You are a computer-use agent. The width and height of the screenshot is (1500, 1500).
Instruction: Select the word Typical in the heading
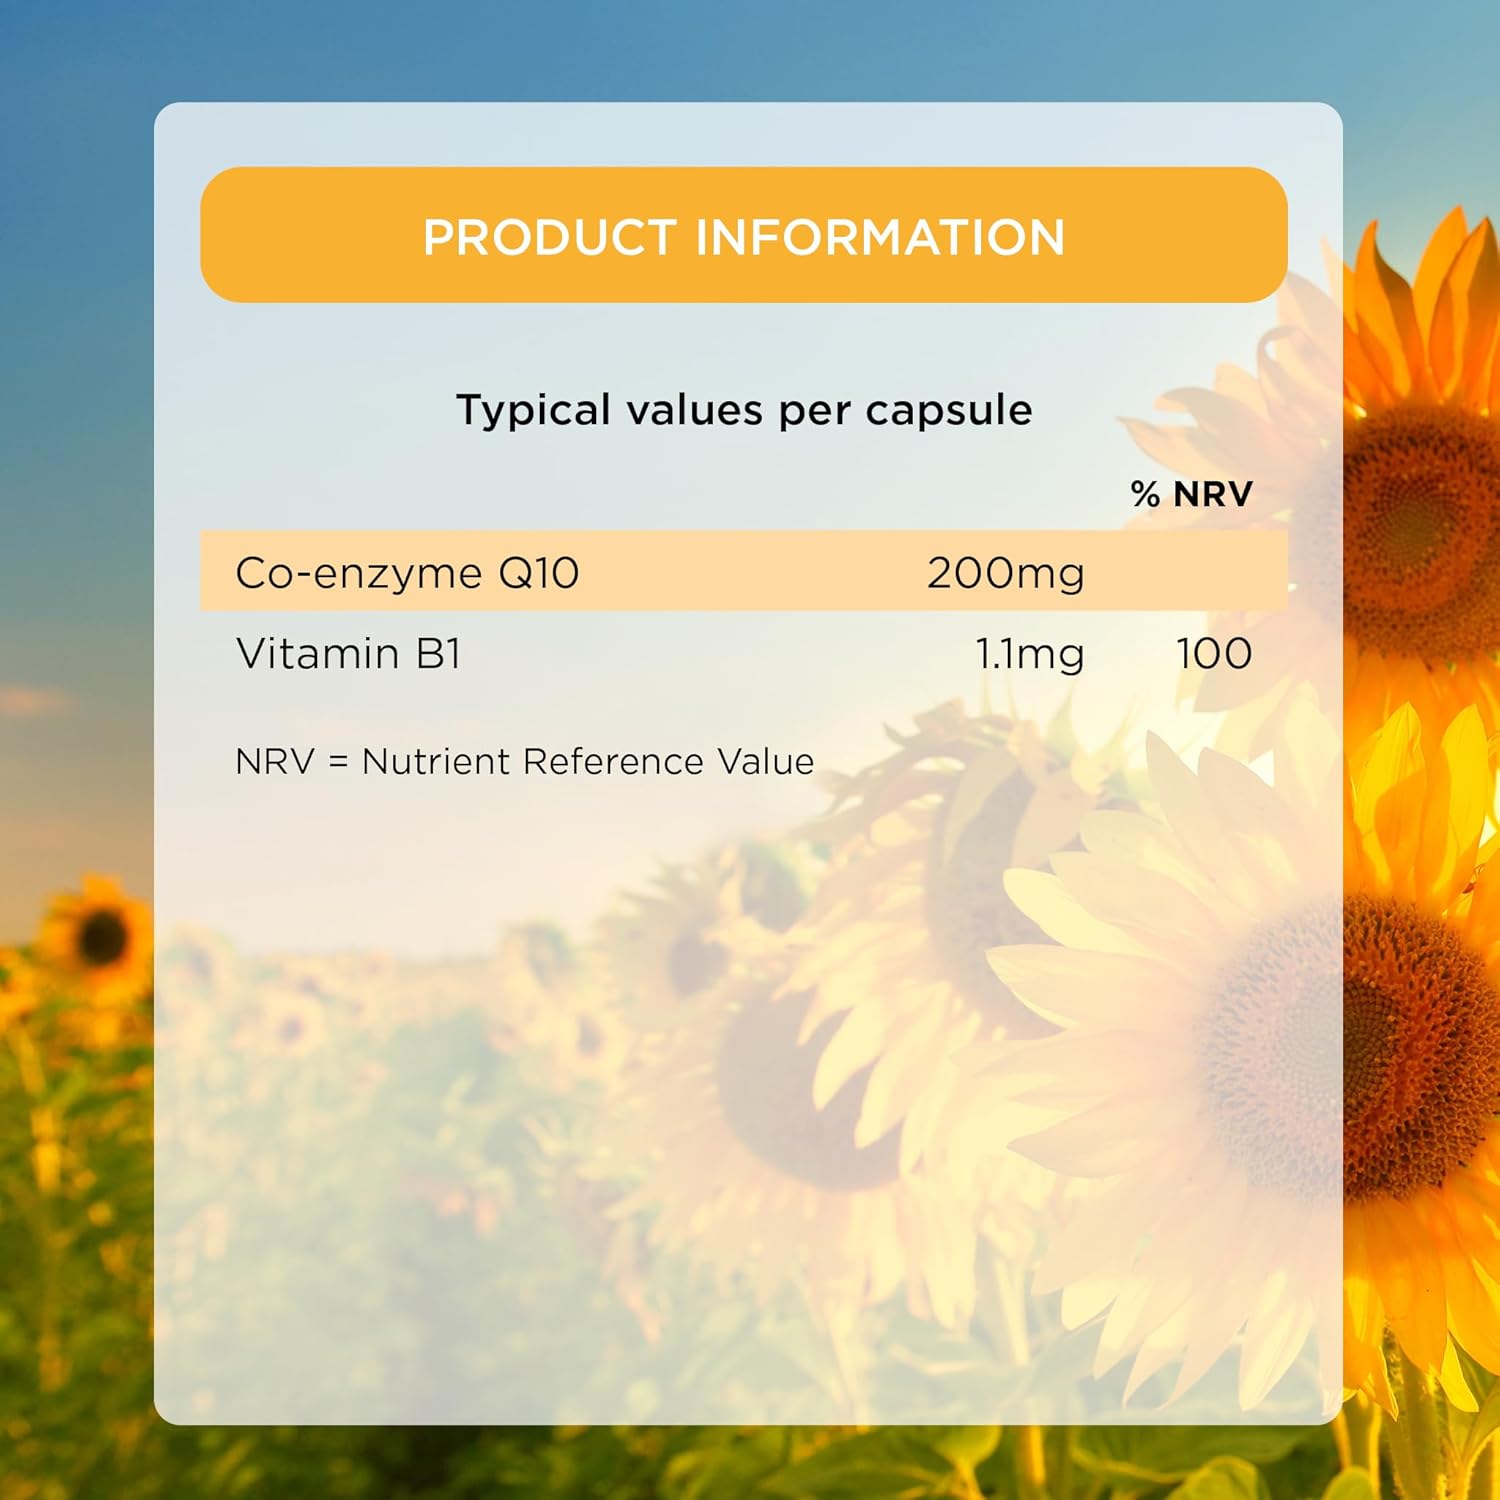(533, 410)
